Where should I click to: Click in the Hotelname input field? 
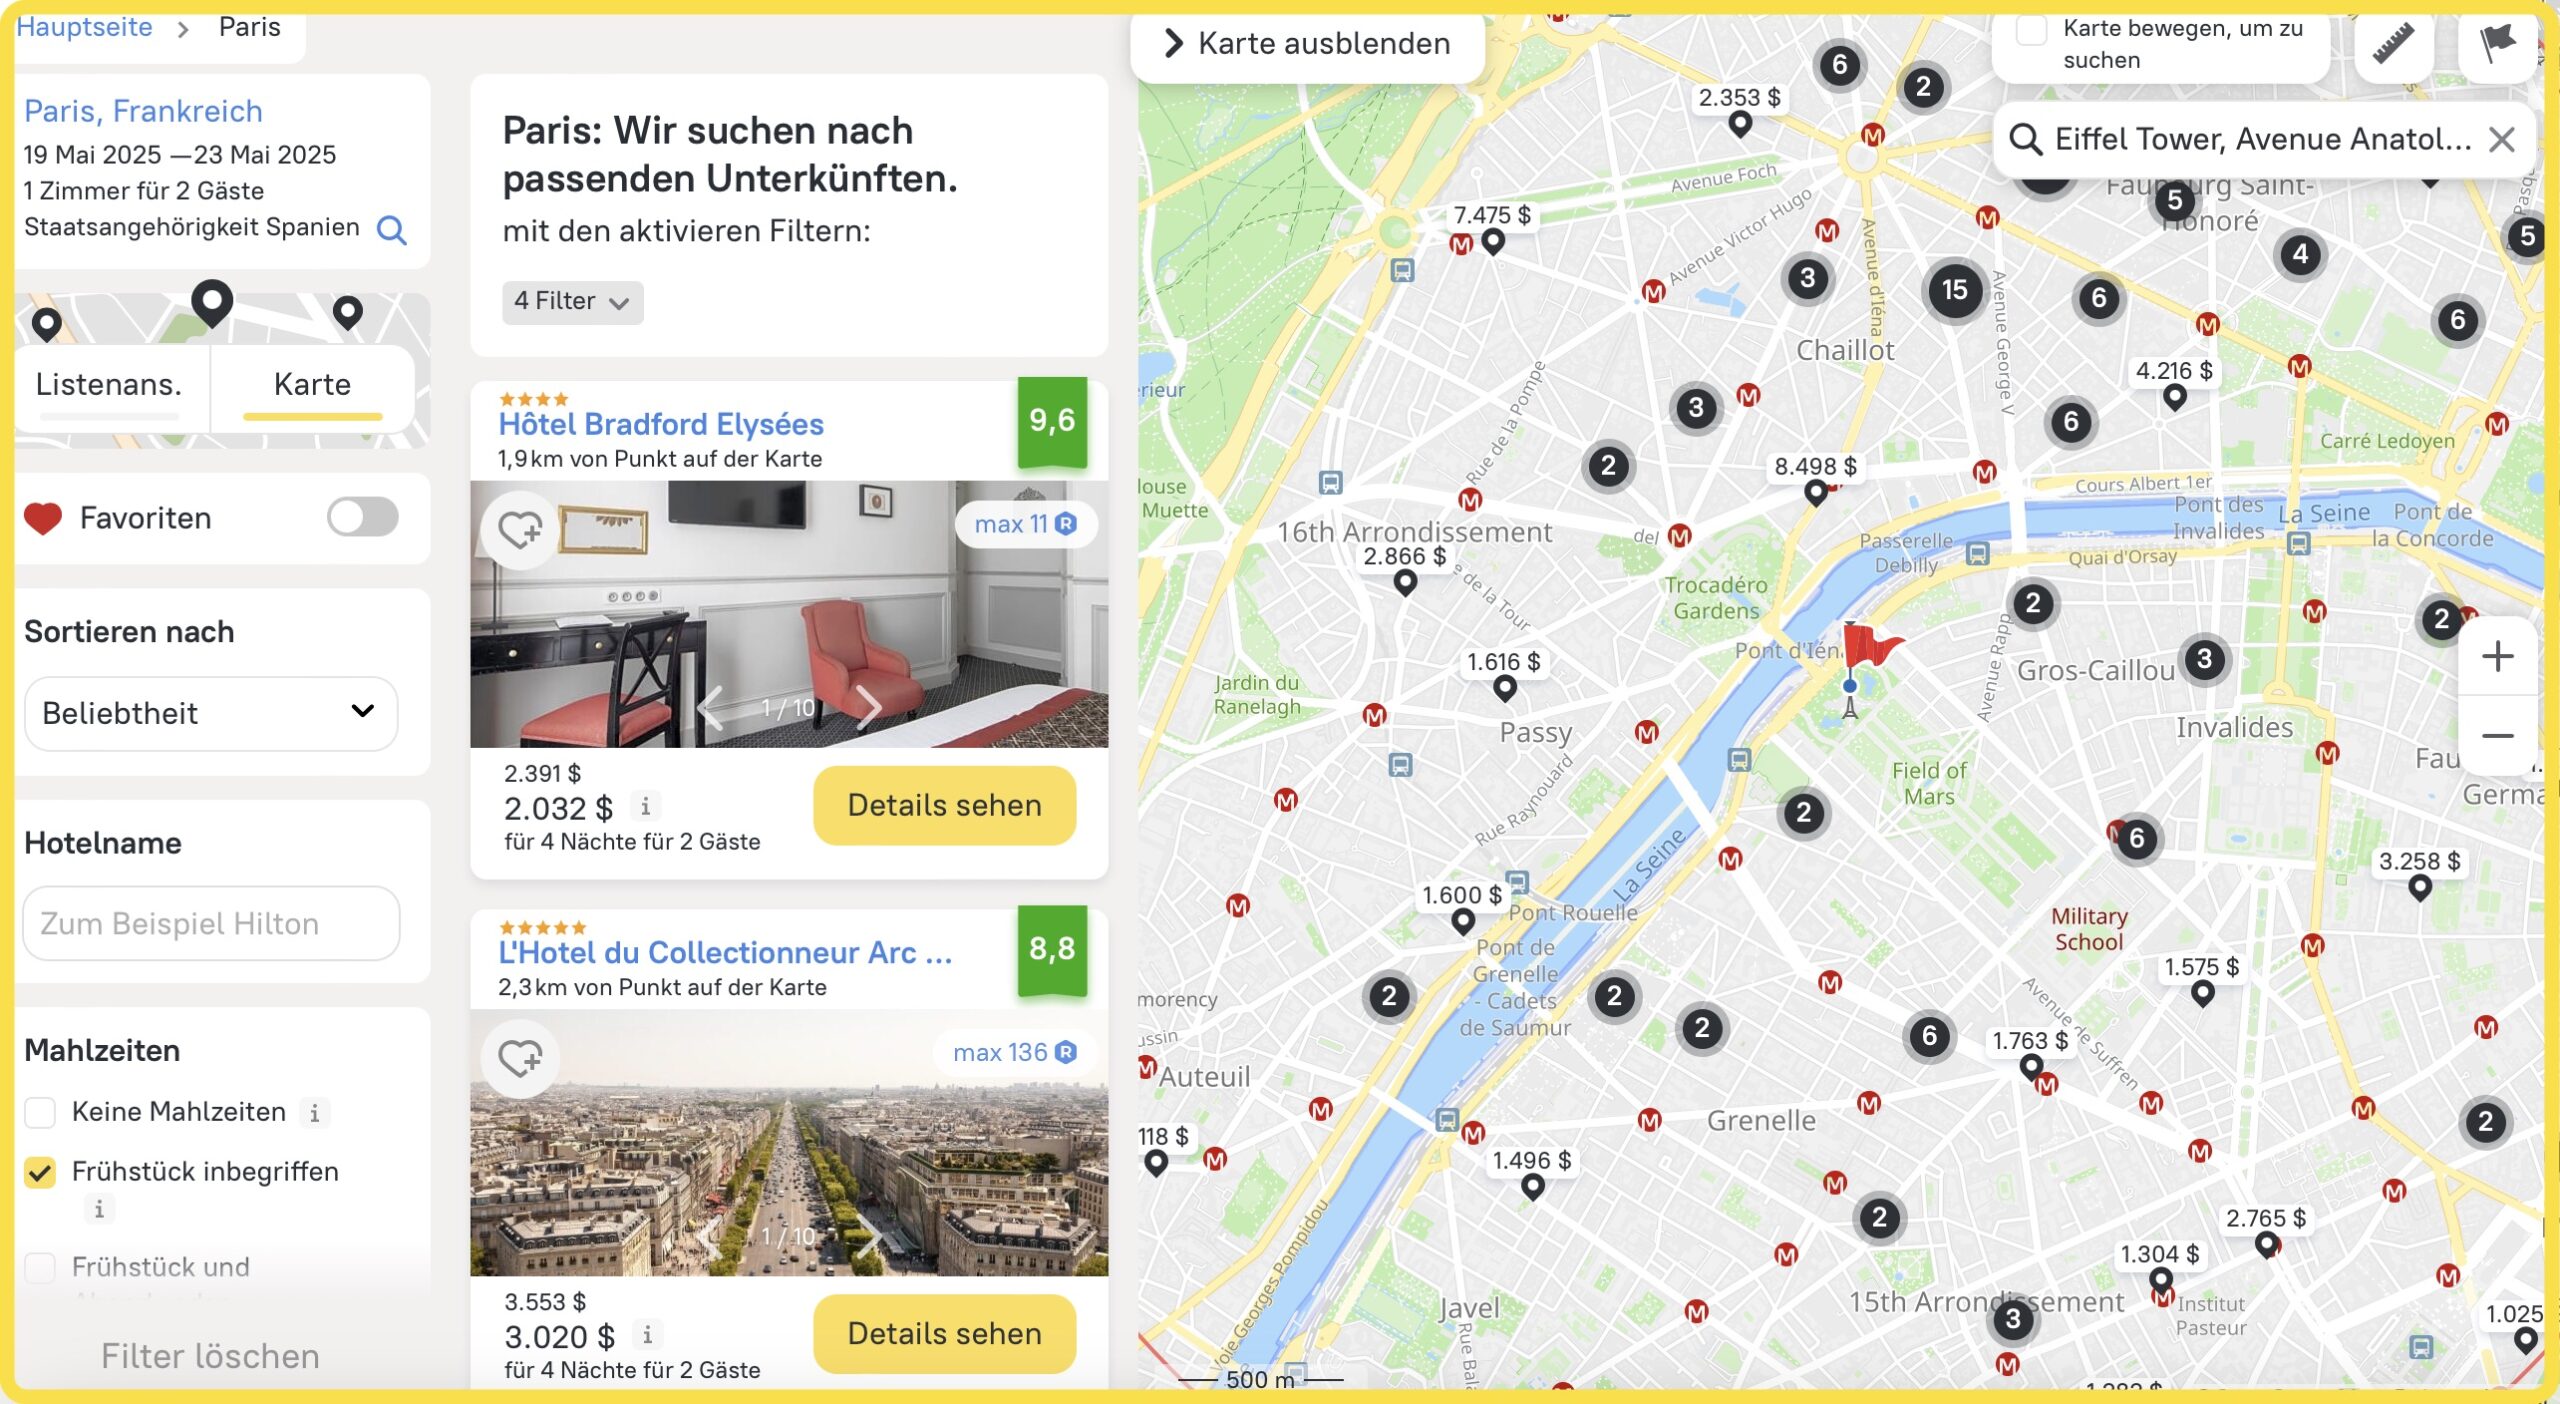(211, 923)
